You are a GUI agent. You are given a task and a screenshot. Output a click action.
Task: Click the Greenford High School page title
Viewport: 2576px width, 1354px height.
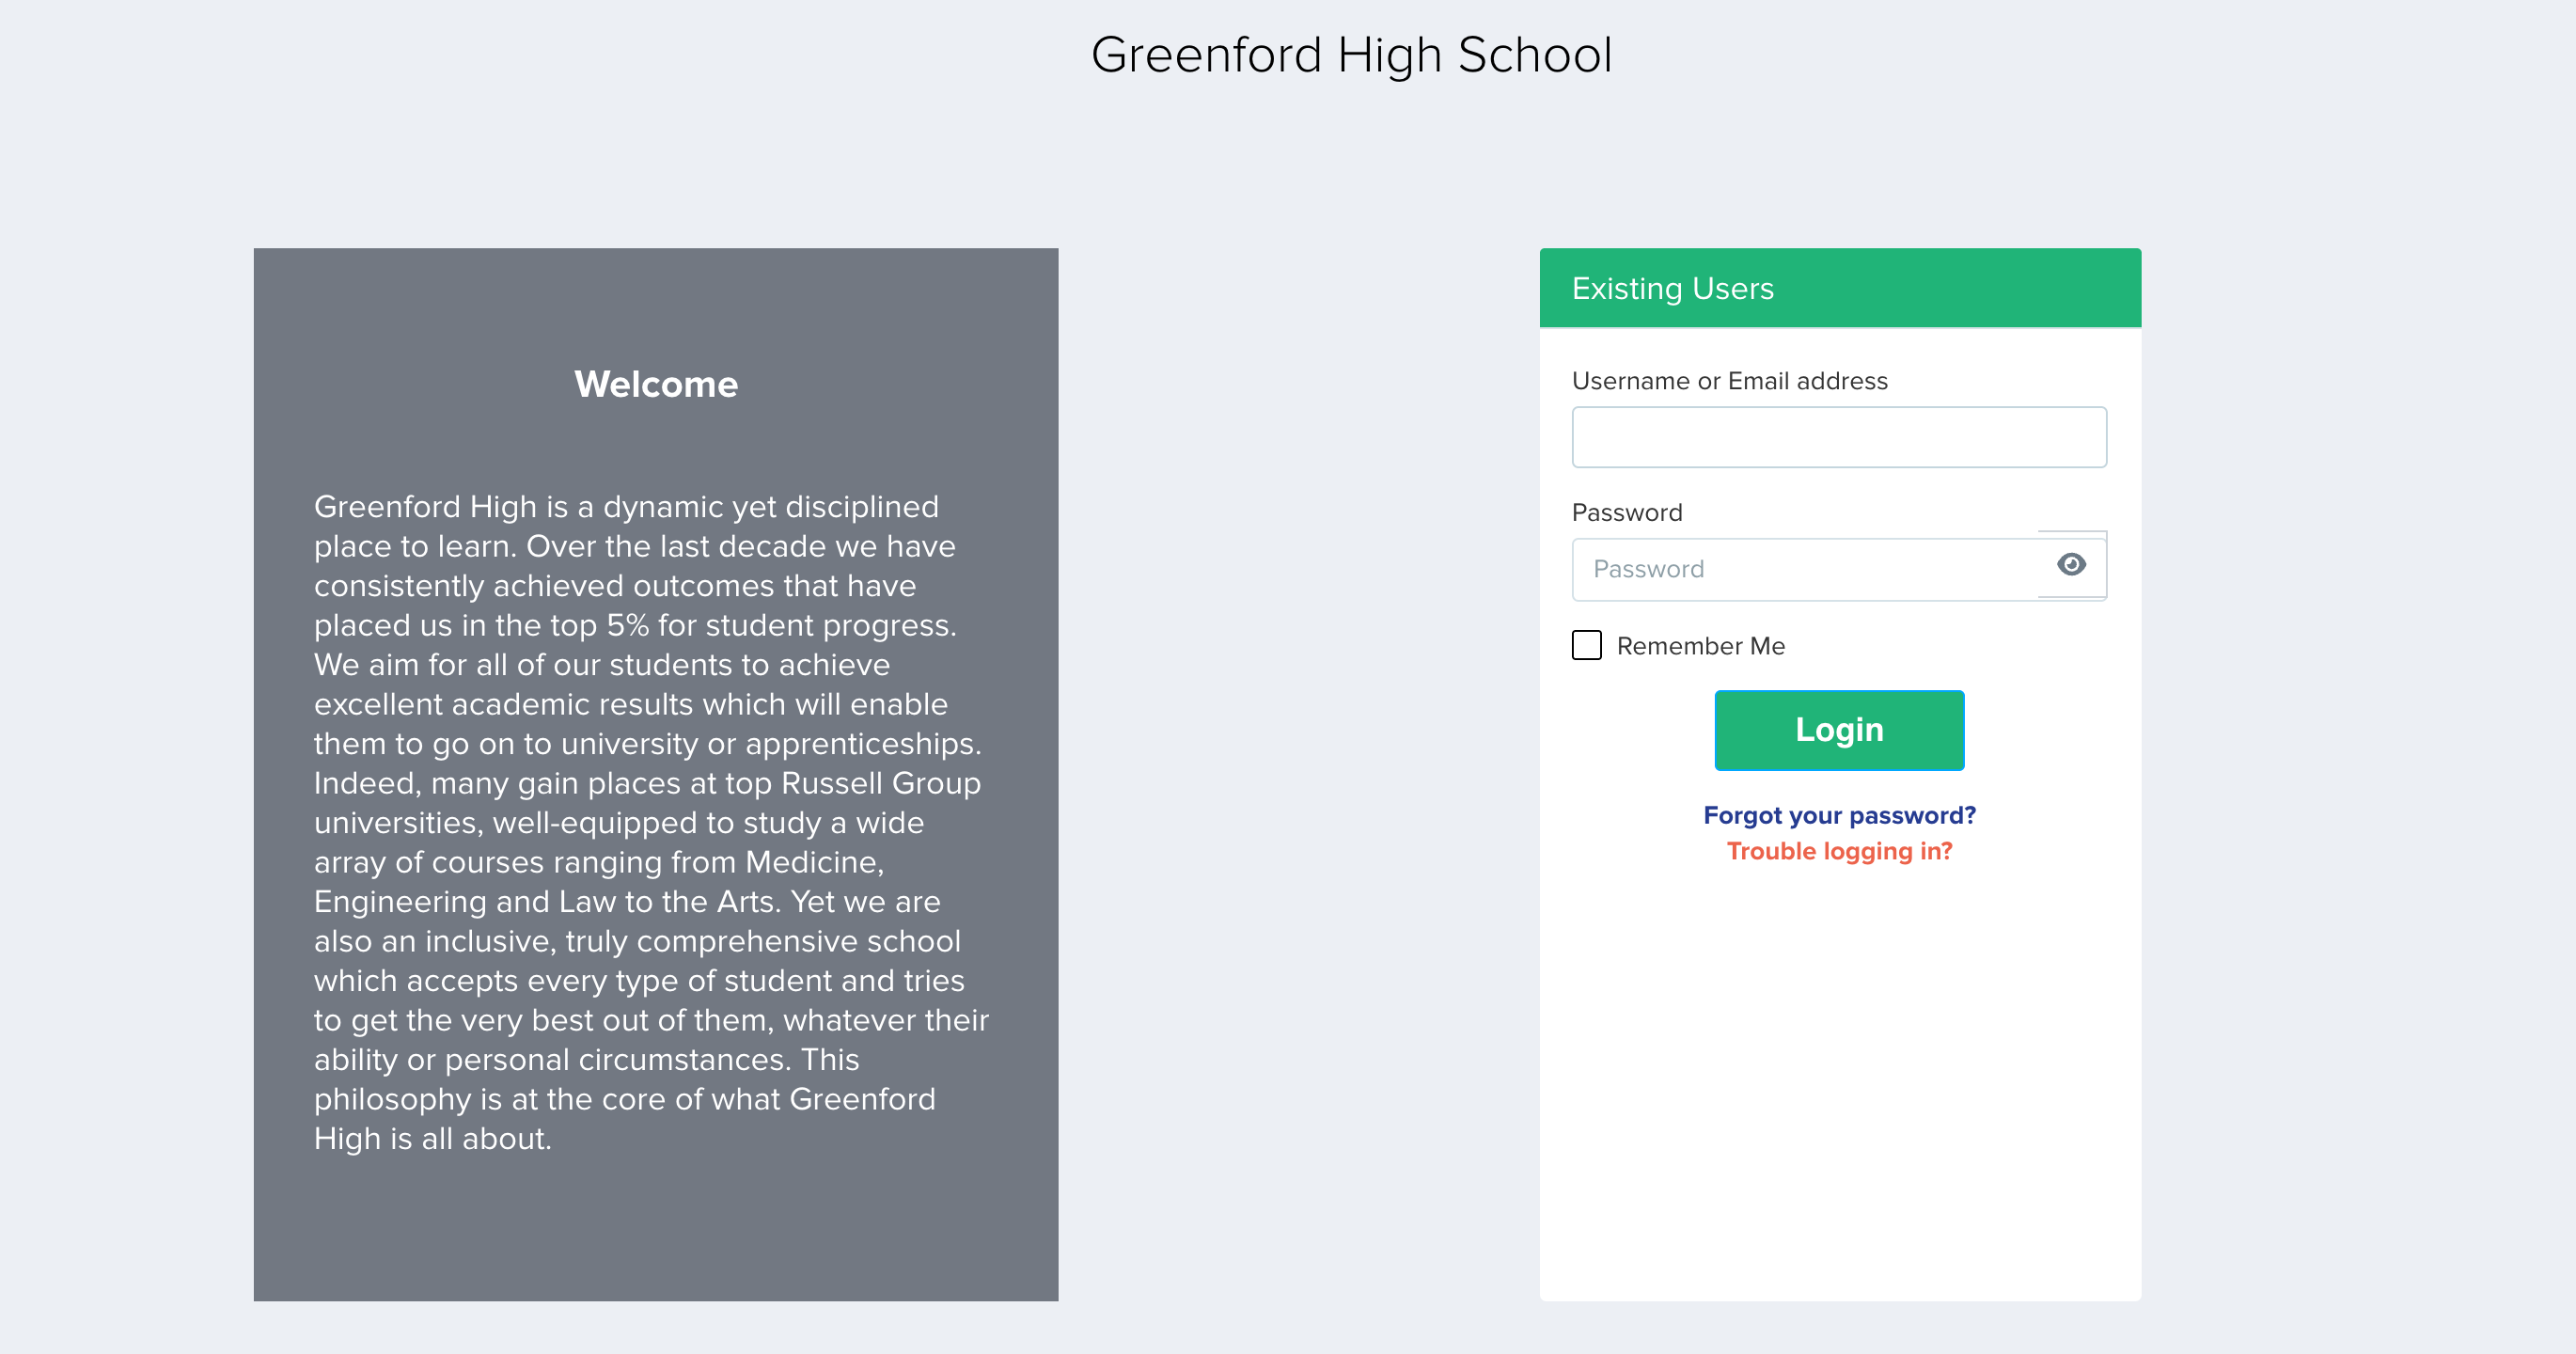pyautogui.click(x=1351, y=55)
